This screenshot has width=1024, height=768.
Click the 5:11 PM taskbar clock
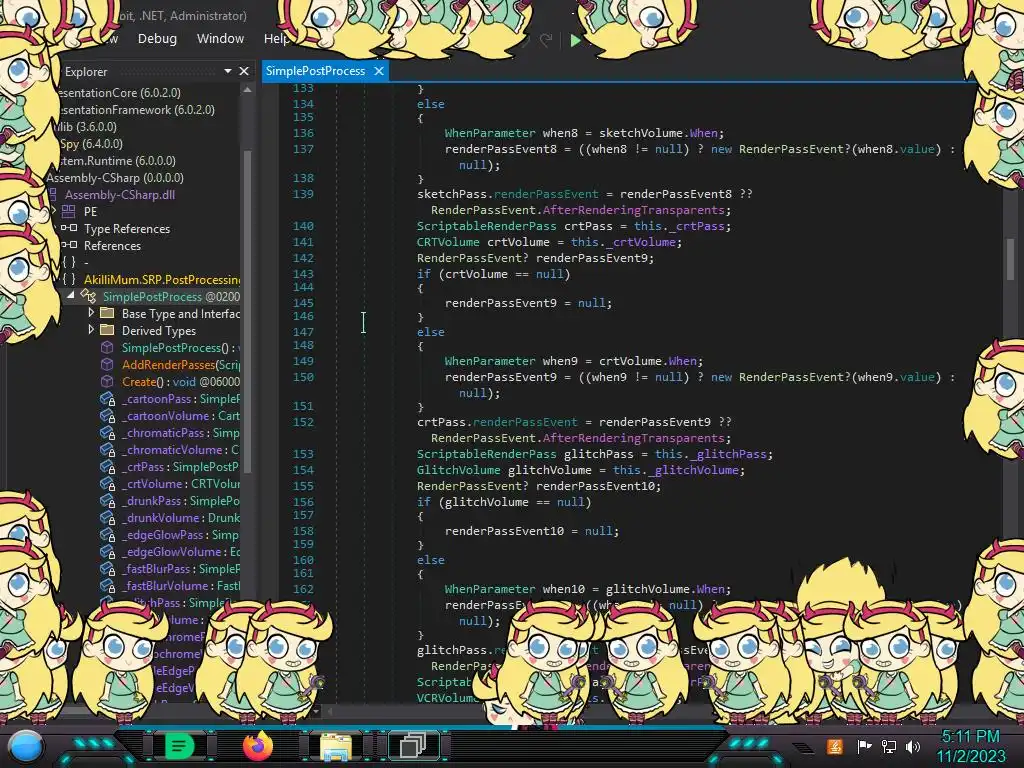coord(970,737)
